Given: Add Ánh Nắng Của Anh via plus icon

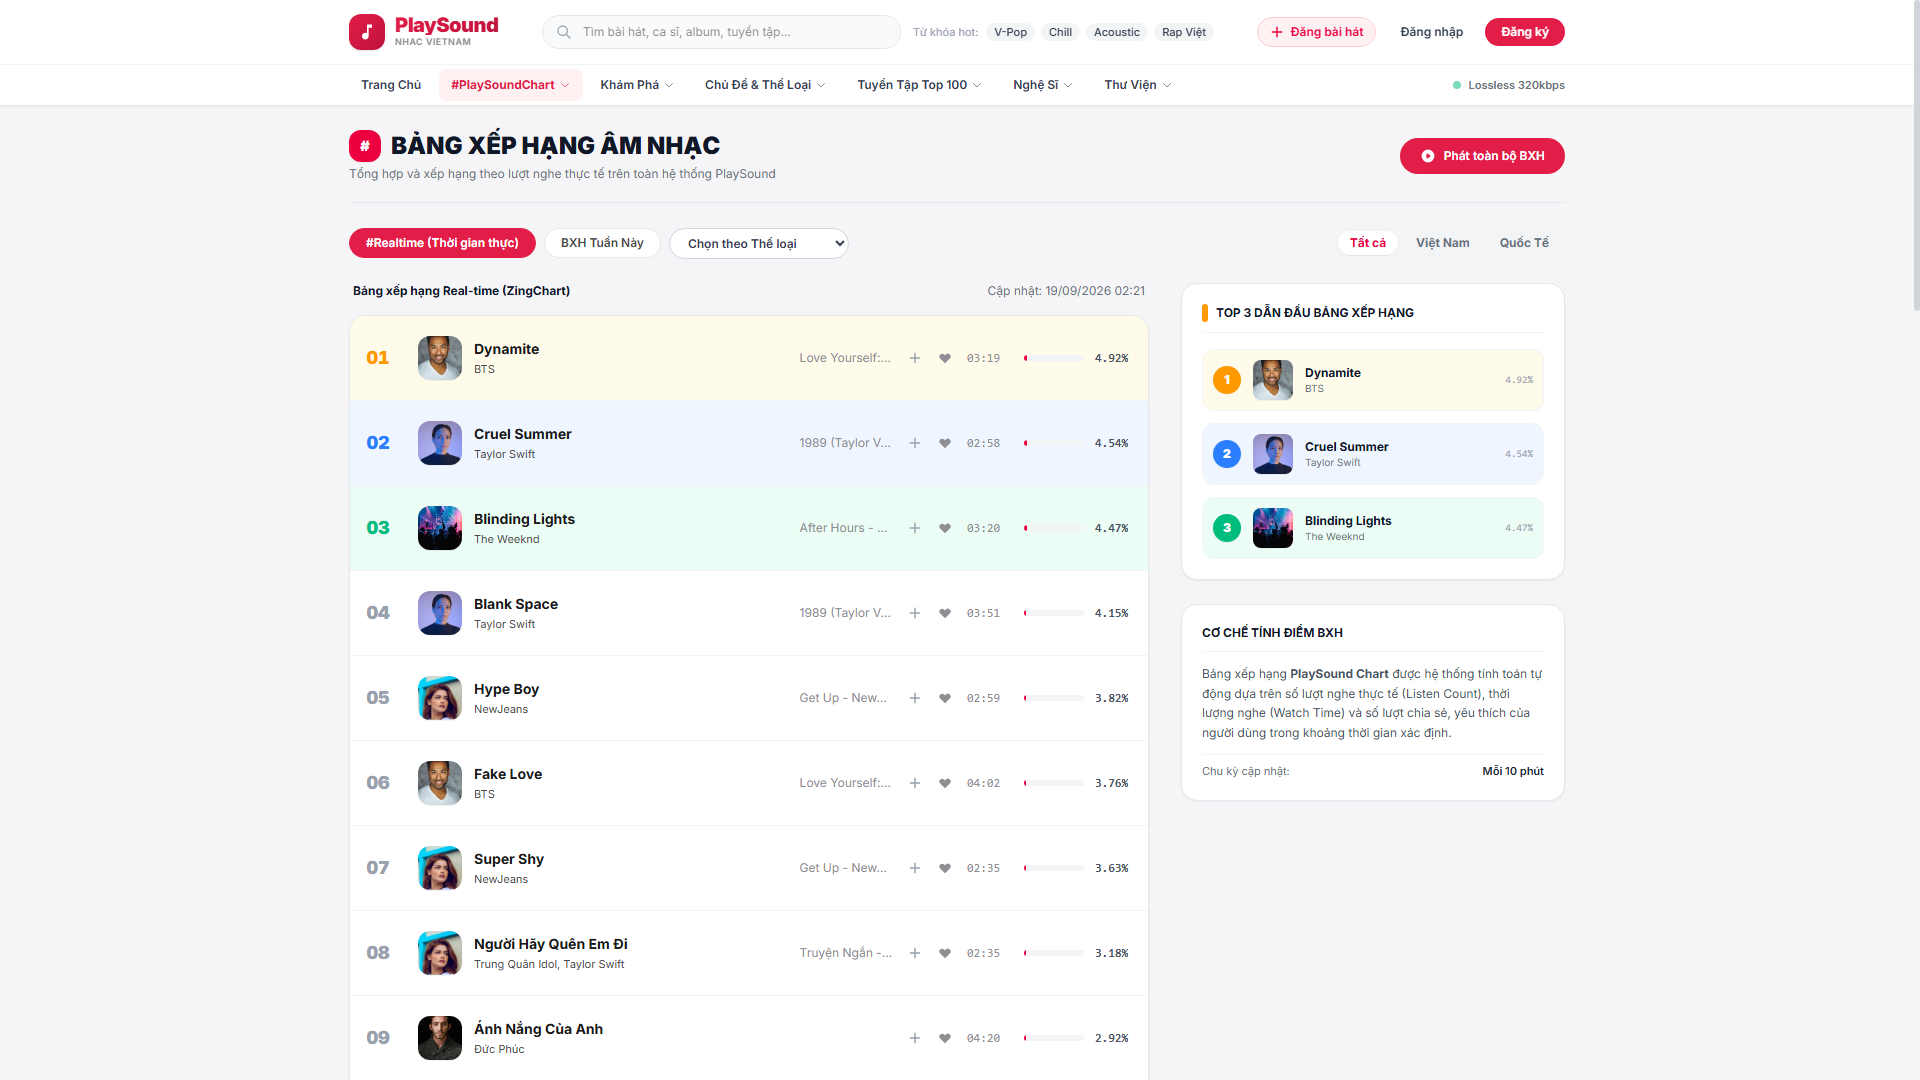Looking at the screenshot, I should coord(915,1038).
